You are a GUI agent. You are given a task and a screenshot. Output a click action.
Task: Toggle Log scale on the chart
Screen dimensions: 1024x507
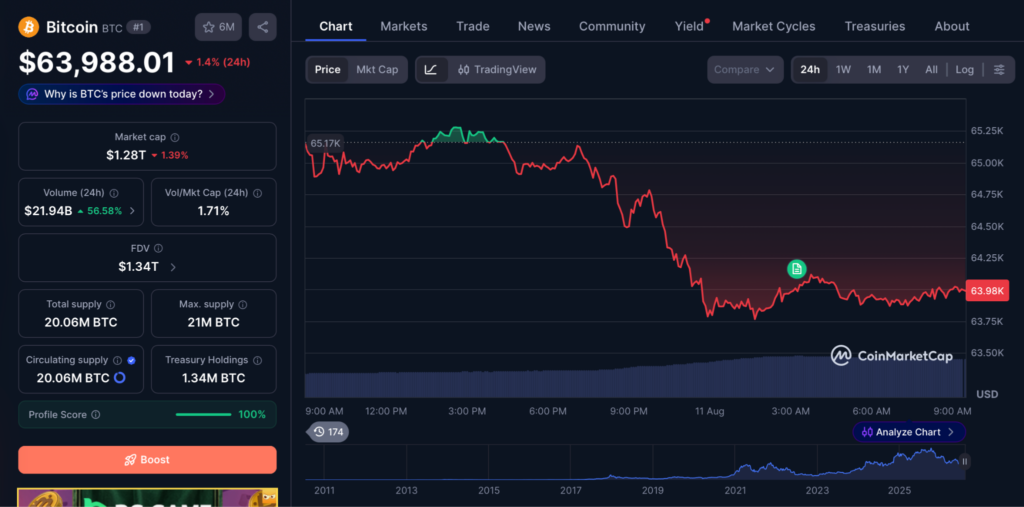(964, 70)
